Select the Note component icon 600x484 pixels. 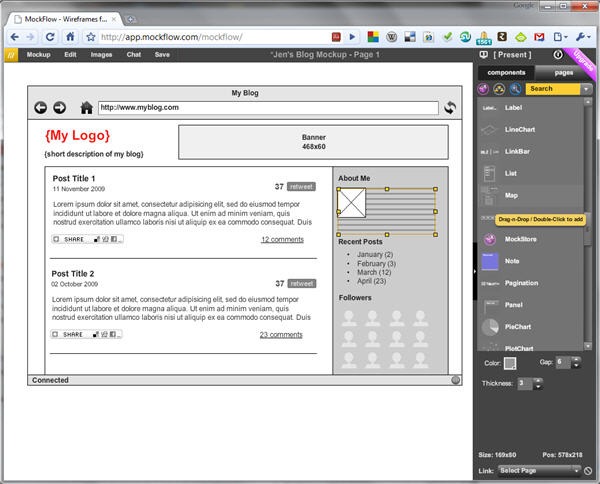pyautogui.click(x=489, y=261)
